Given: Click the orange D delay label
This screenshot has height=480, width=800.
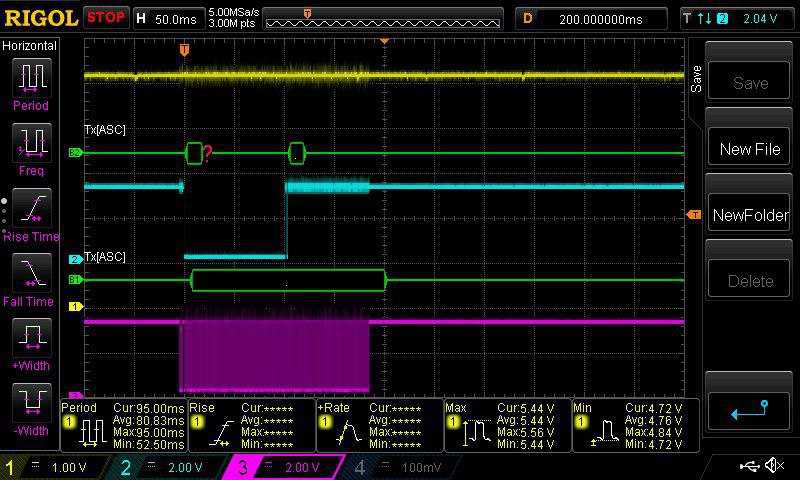Looking at the screenshot, I should click(x=528, y=19).
